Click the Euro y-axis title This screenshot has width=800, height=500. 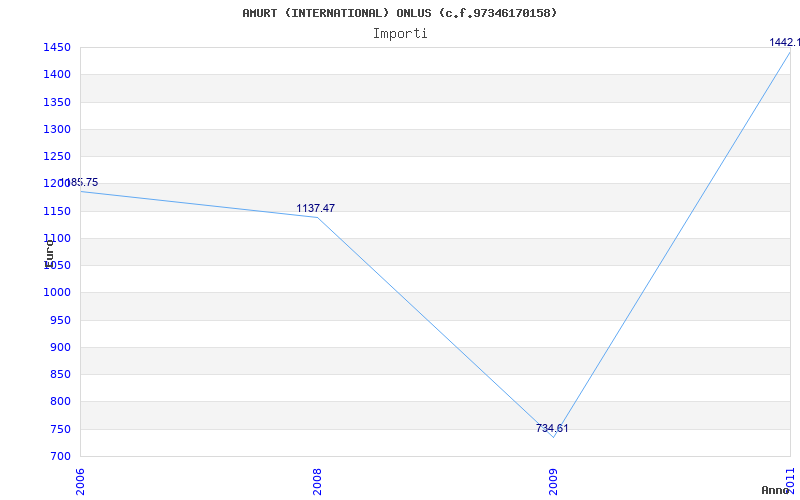[49, 253]
